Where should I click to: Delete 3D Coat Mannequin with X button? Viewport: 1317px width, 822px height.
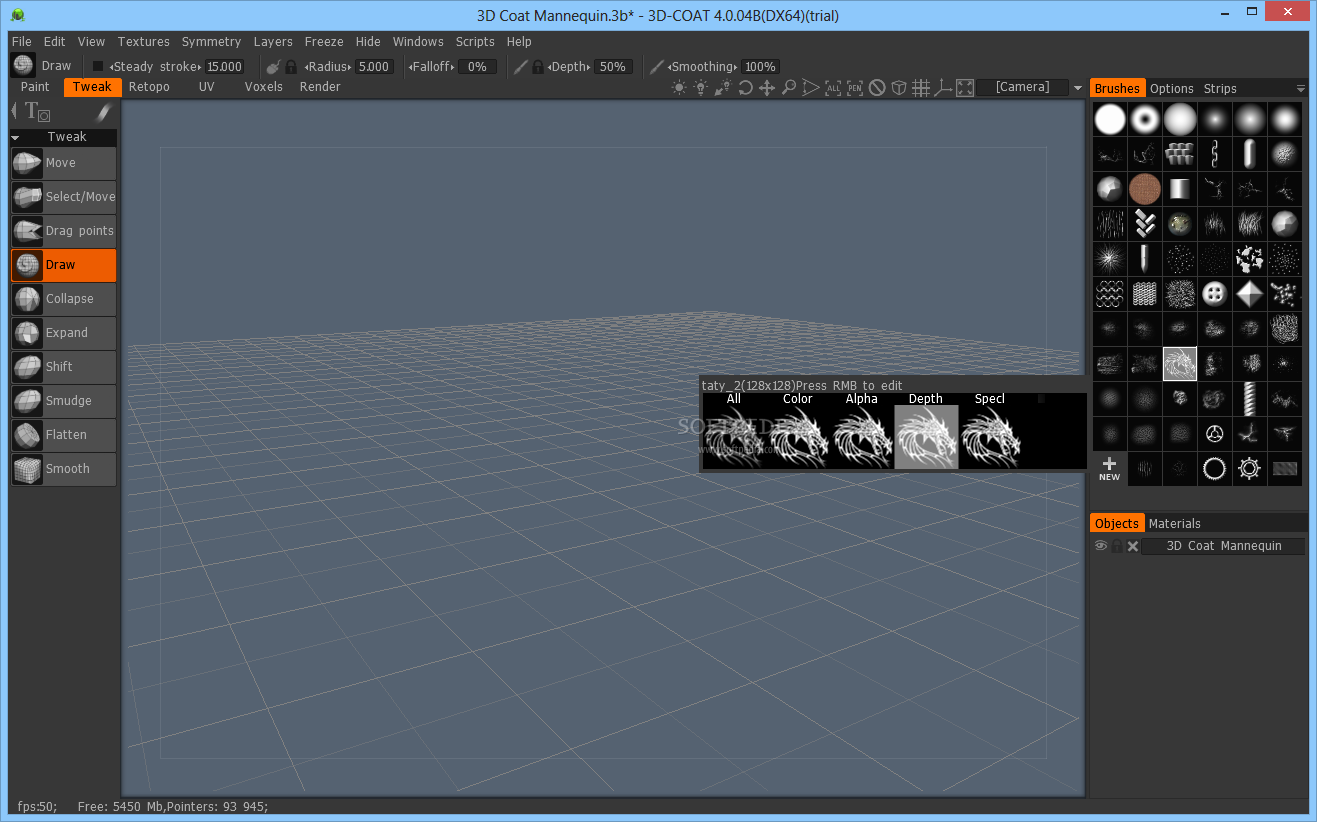[1133, 546]
